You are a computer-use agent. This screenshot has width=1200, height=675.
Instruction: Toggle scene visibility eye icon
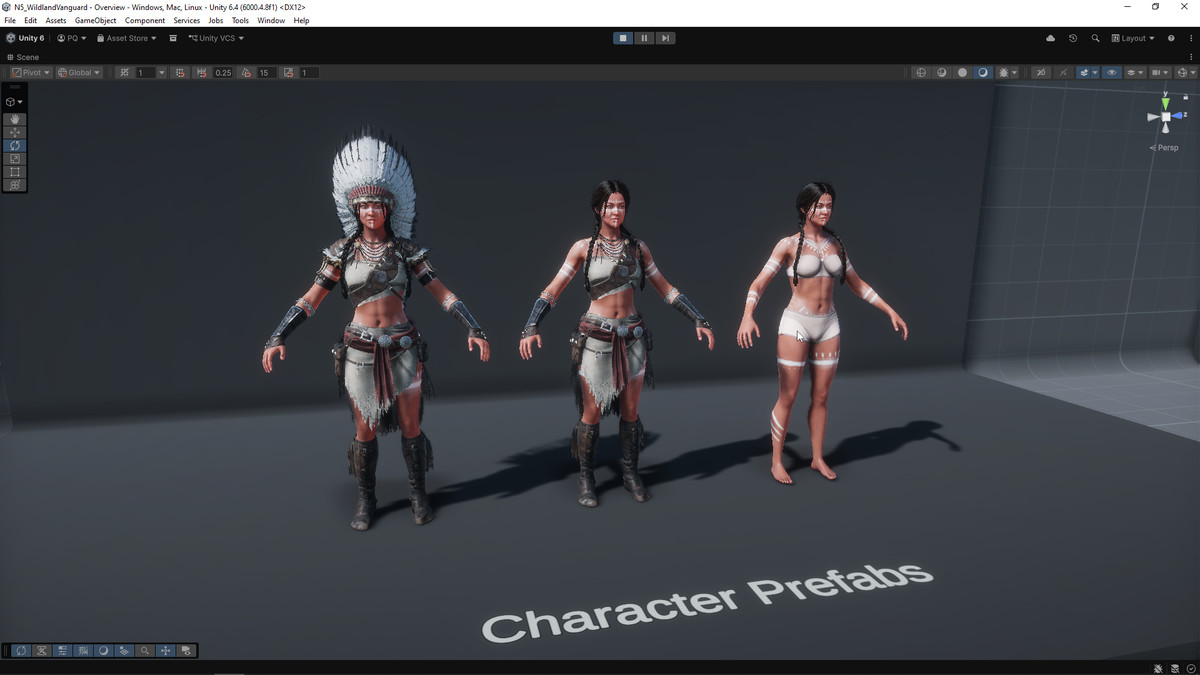(1111, 73)
